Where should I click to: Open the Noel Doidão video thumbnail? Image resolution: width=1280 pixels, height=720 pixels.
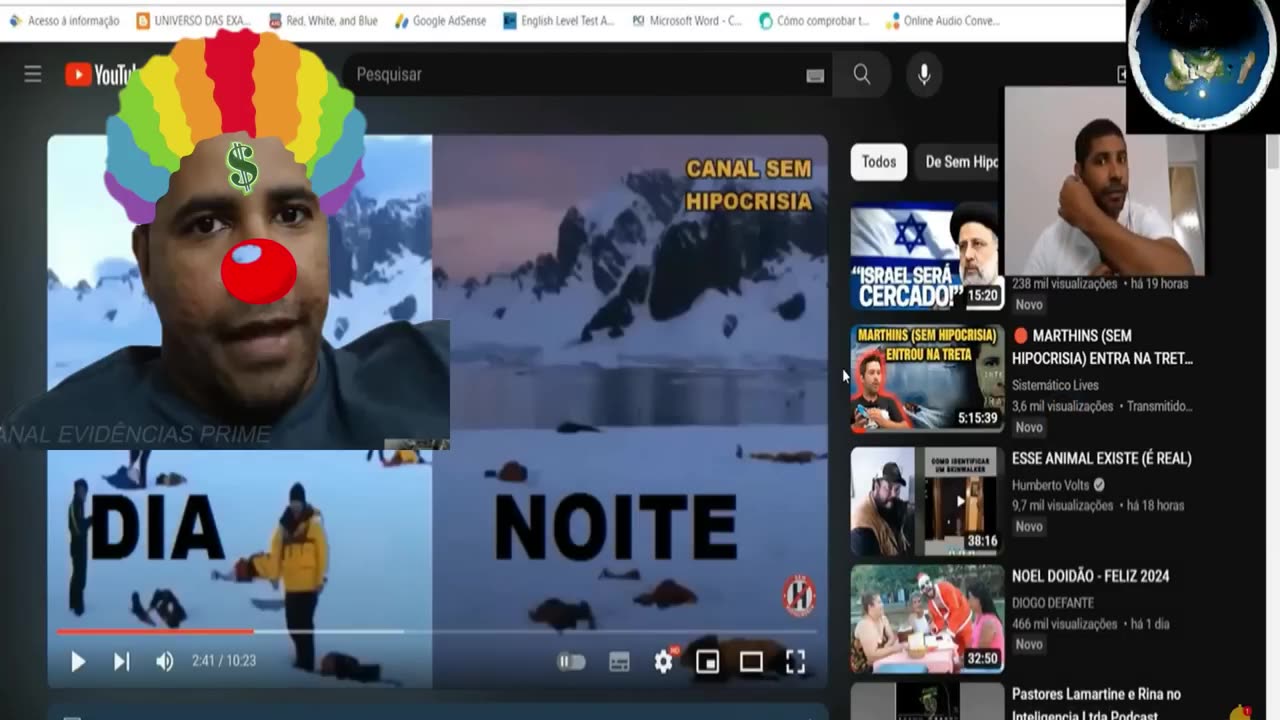coord(927,619)
